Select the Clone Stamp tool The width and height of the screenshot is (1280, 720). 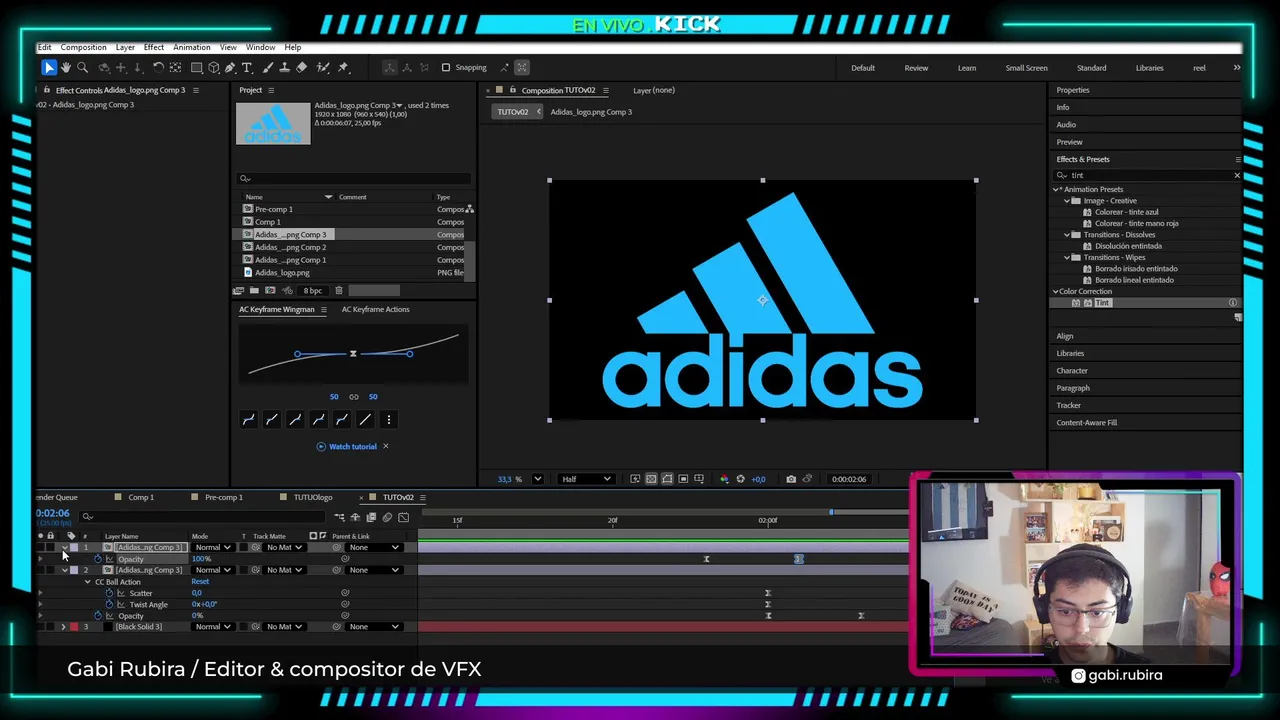click(285, 67)
